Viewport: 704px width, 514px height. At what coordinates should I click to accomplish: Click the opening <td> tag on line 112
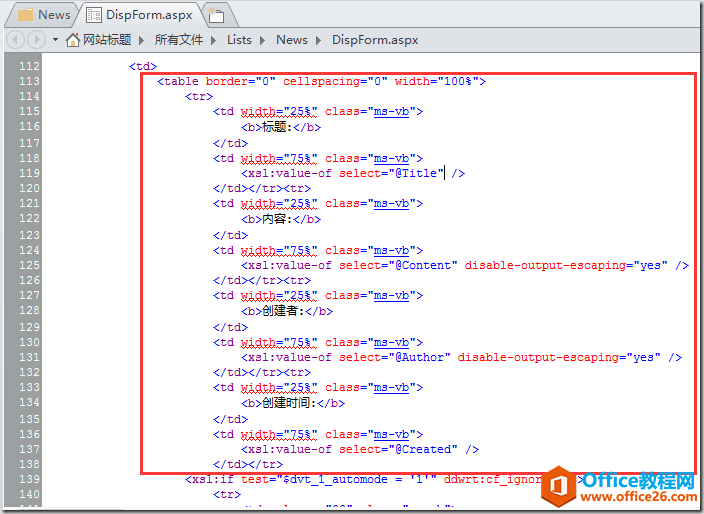coord(143,66)
